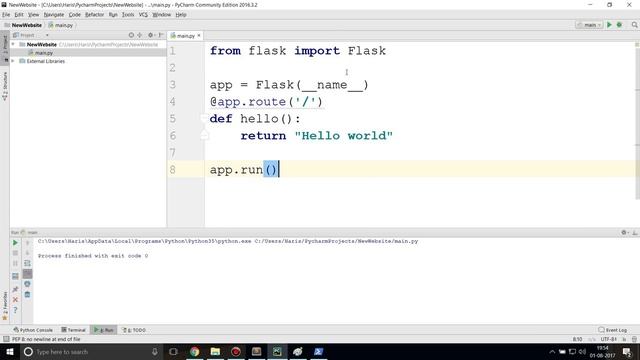The width and height of the screenshot is (640, 360).
Task: Open help with Run panel question mark
Action: click(15, 310)
